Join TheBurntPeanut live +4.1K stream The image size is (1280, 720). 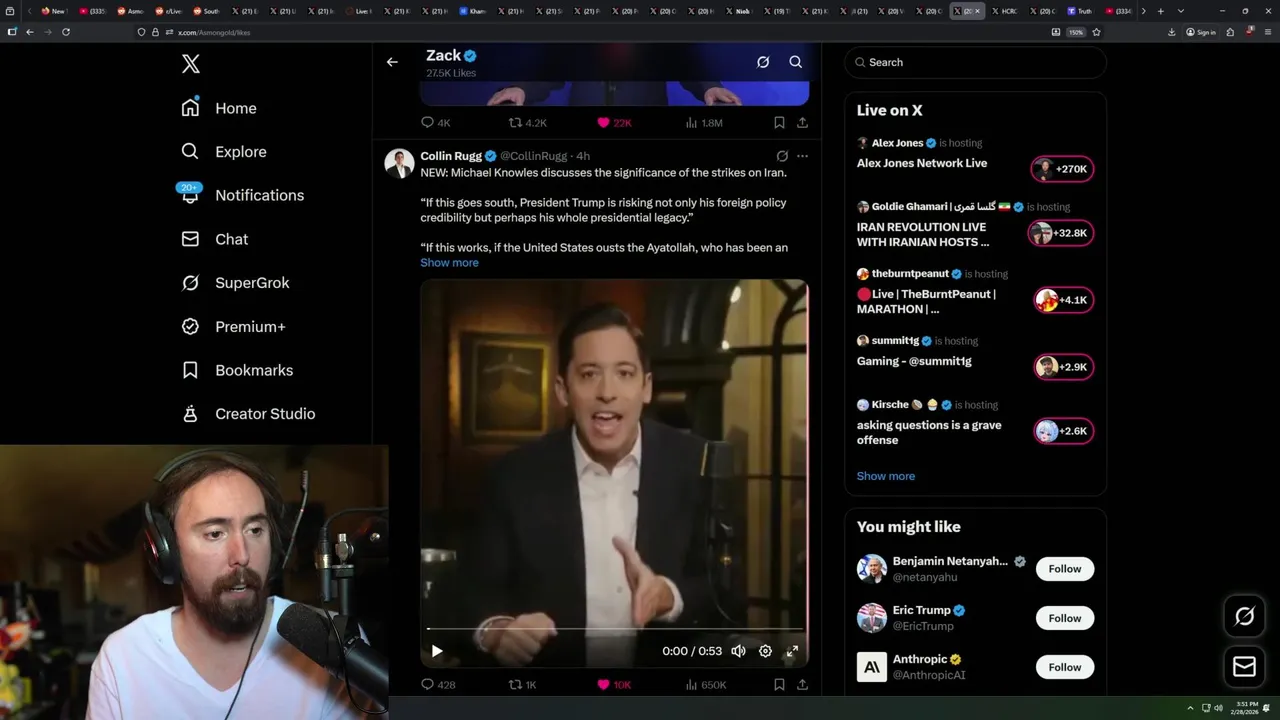pyautogui.click(x=1063, y=300)
